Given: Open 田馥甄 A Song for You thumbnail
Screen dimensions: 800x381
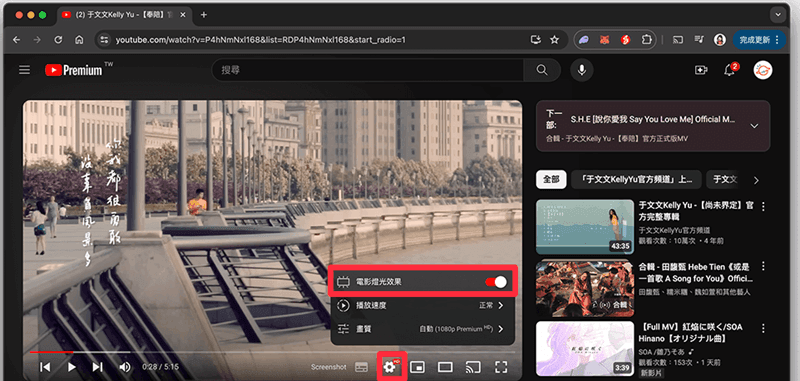Looking at the screenshot, I should 585,288.
